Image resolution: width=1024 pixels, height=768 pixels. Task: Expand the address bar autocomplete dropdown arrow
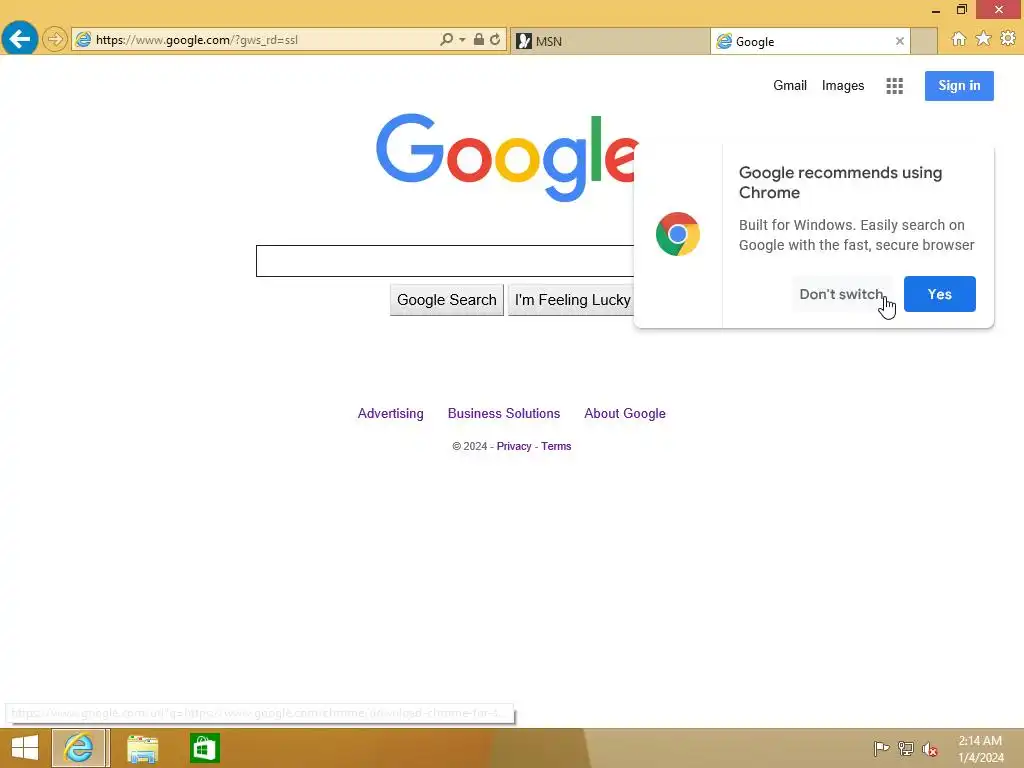click(x=462, y=40)
